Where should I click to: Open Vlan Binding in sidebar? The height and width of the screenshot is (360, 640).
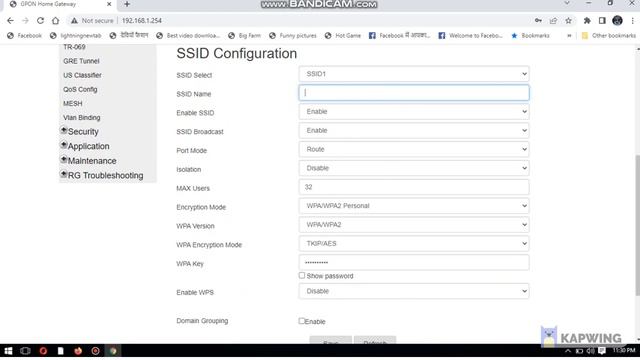[82, 118]
